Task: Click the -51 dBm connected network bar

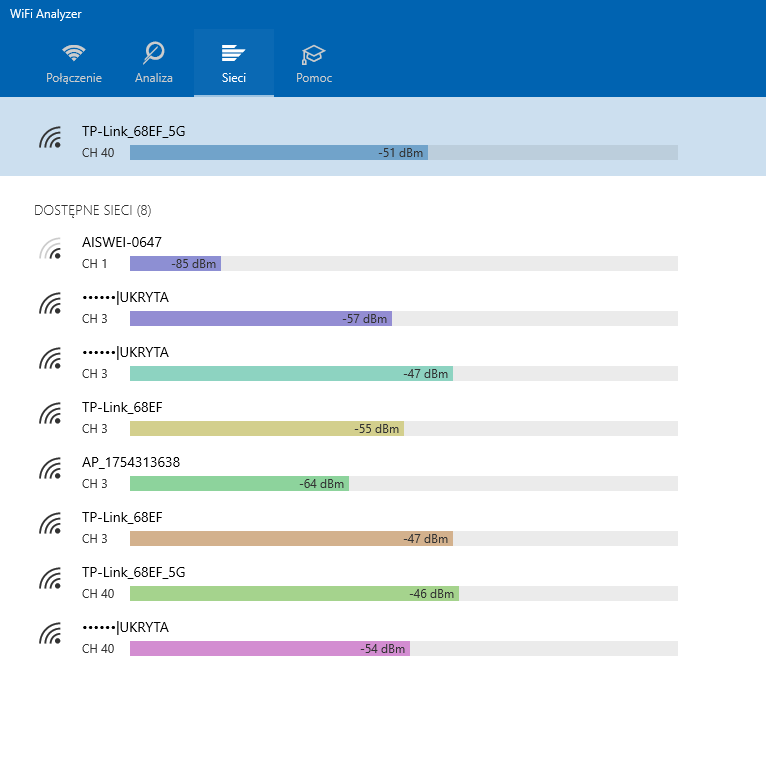Action: coord(279,152)
